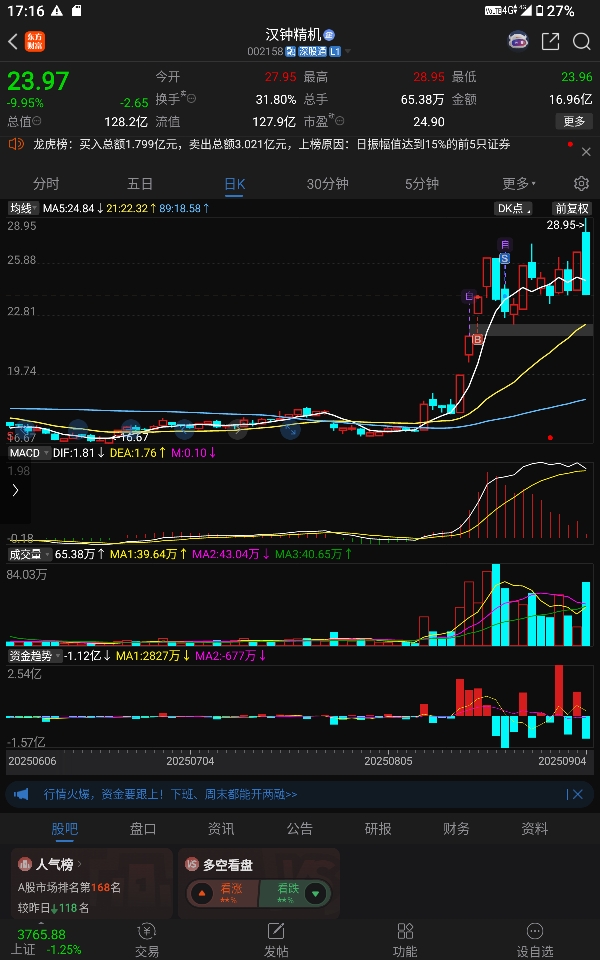
Task: Tap the info icon next to 换手
Action: [x=190, y=98]
